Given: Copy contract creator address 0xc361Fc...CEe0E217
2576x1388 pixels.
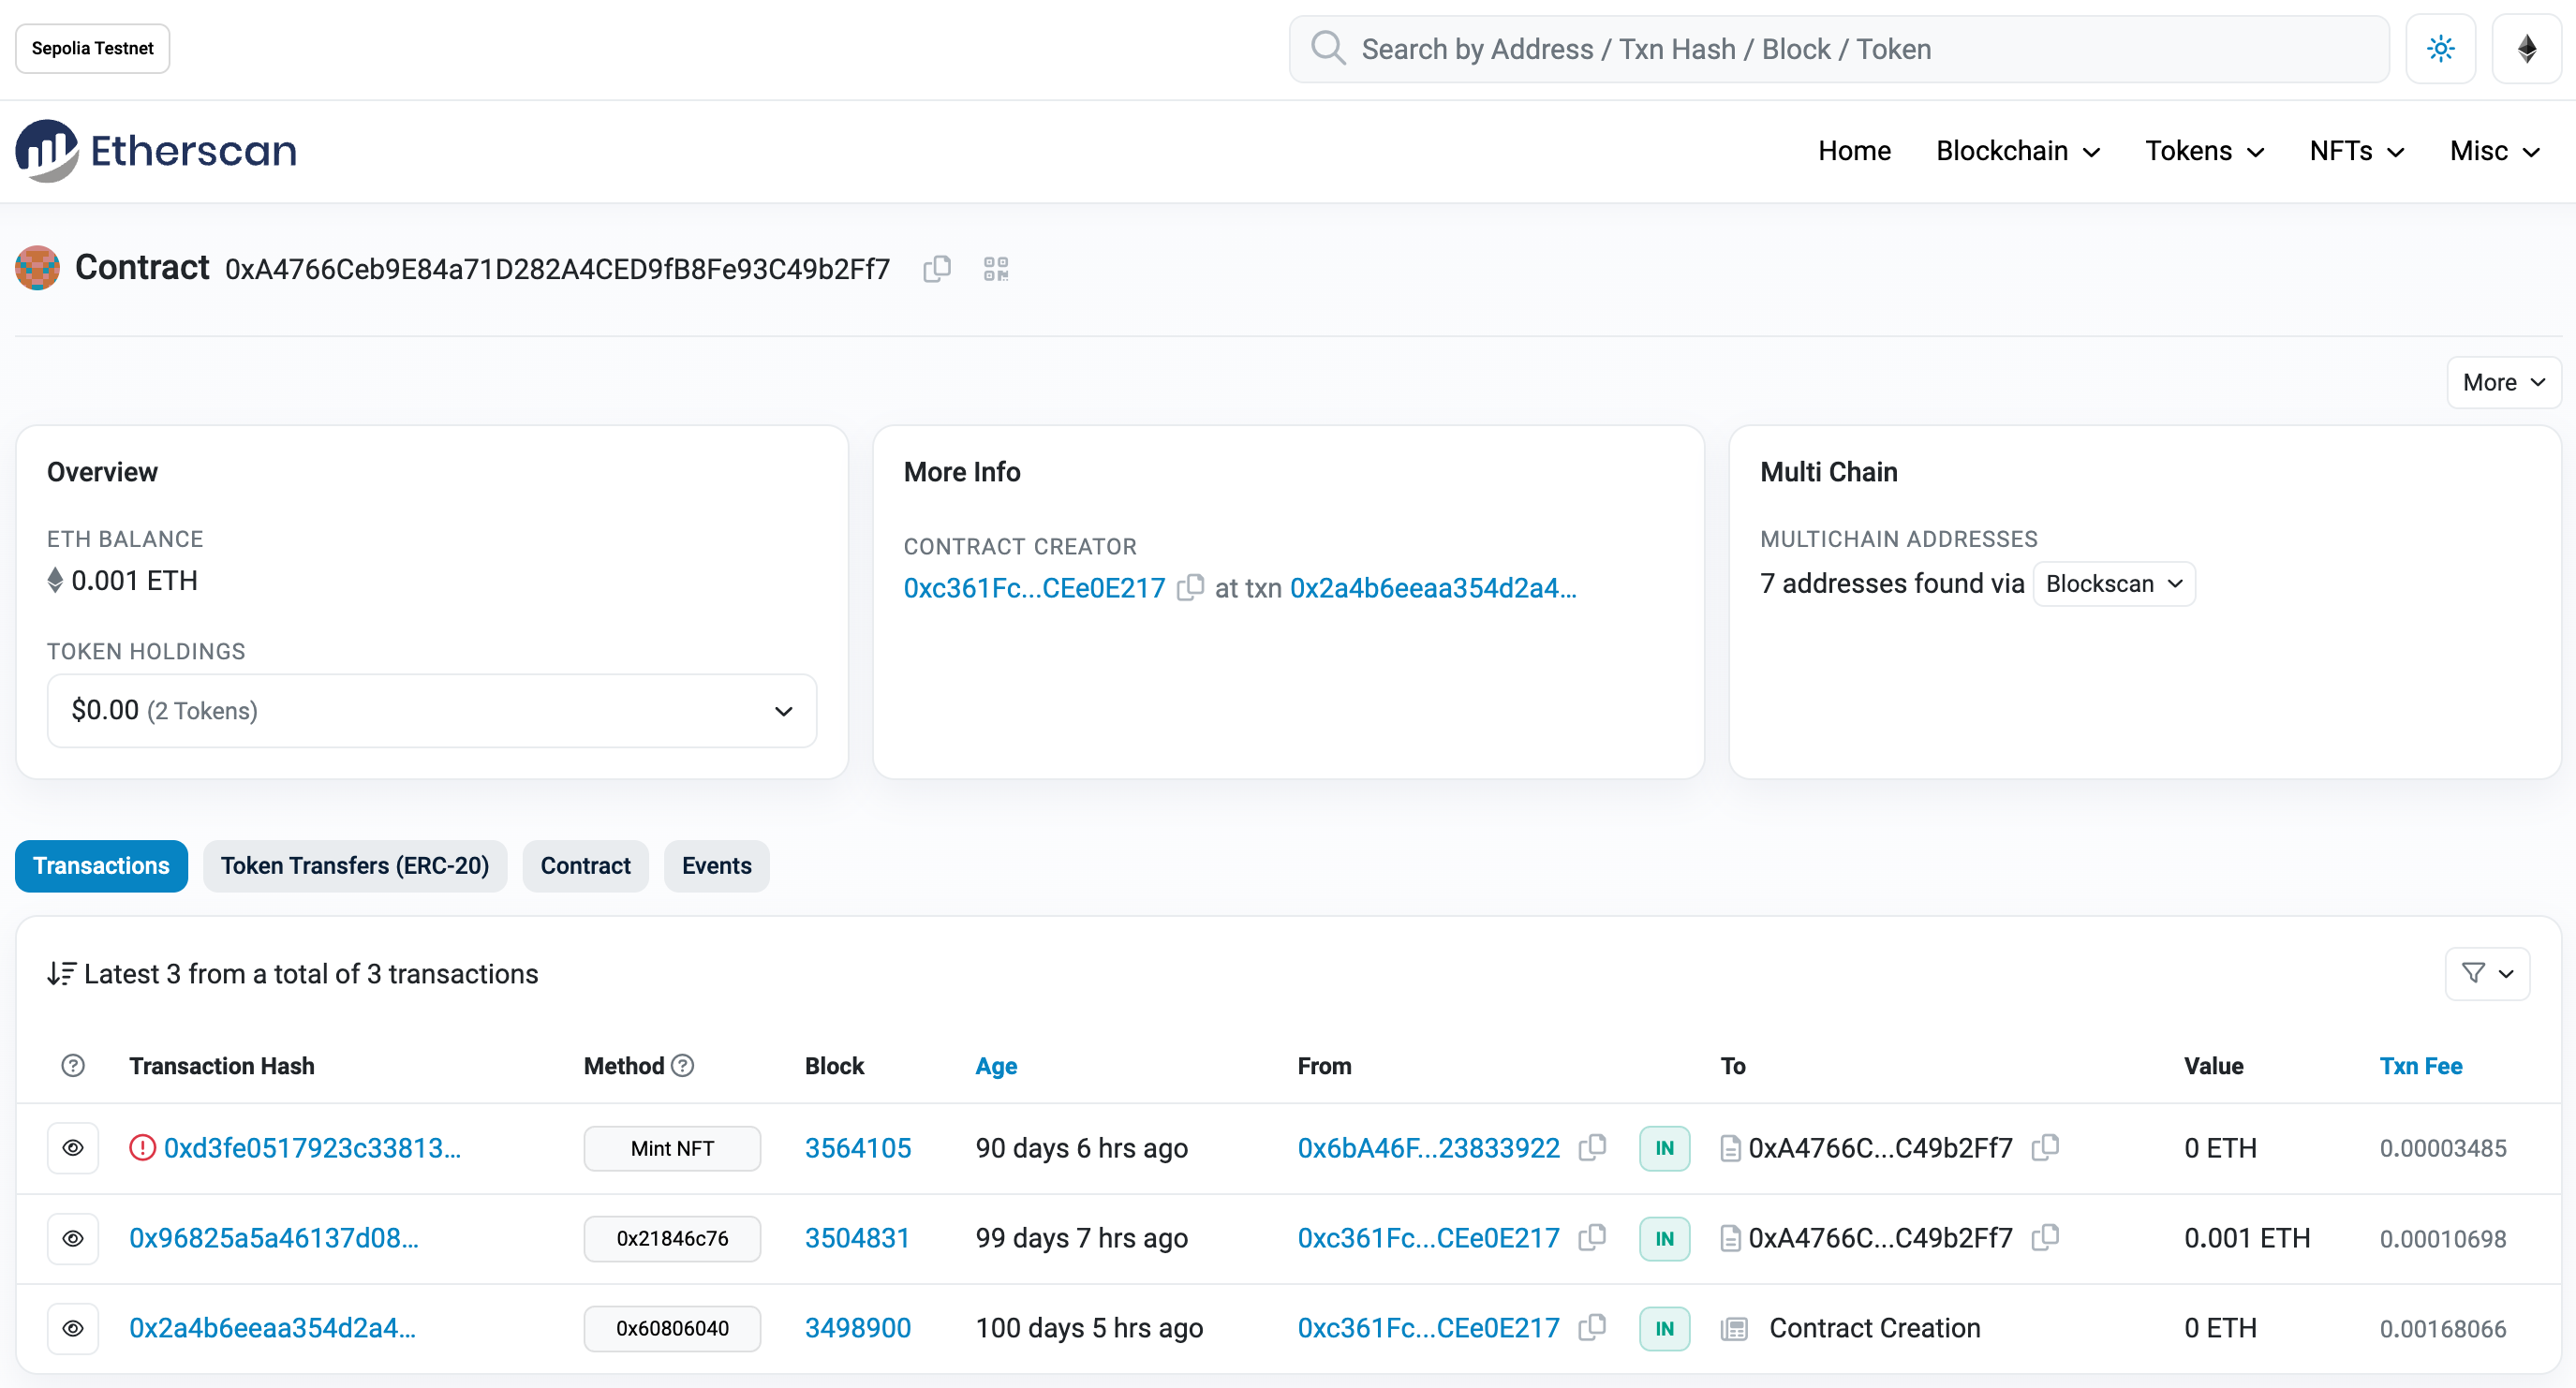Looking at the screenshot, I should 1190,588.
